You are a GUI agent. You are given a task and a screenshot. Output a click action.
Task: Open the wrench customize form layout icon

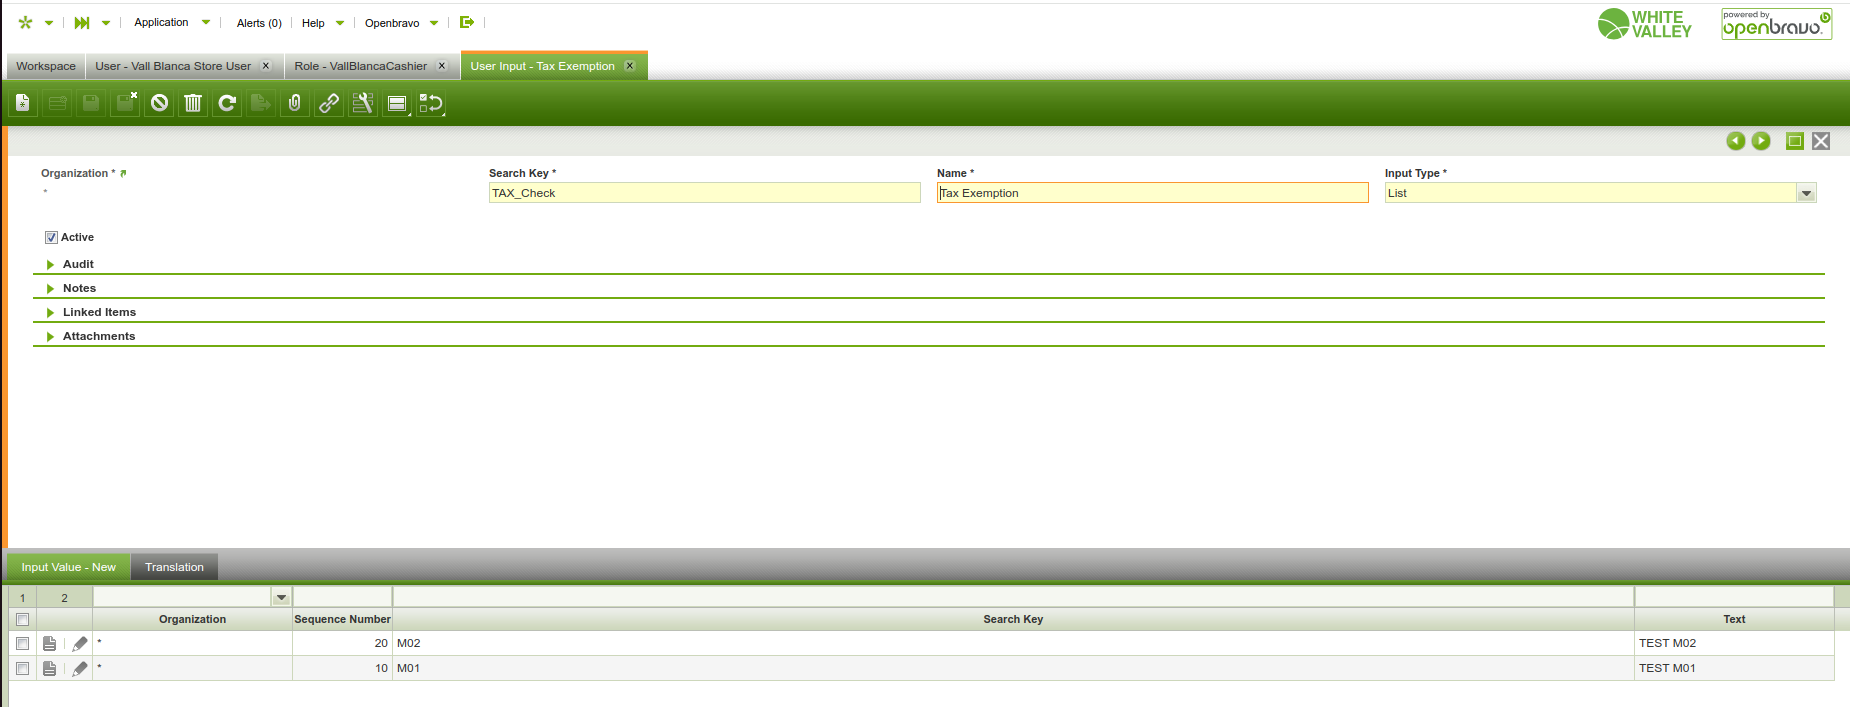363,103
